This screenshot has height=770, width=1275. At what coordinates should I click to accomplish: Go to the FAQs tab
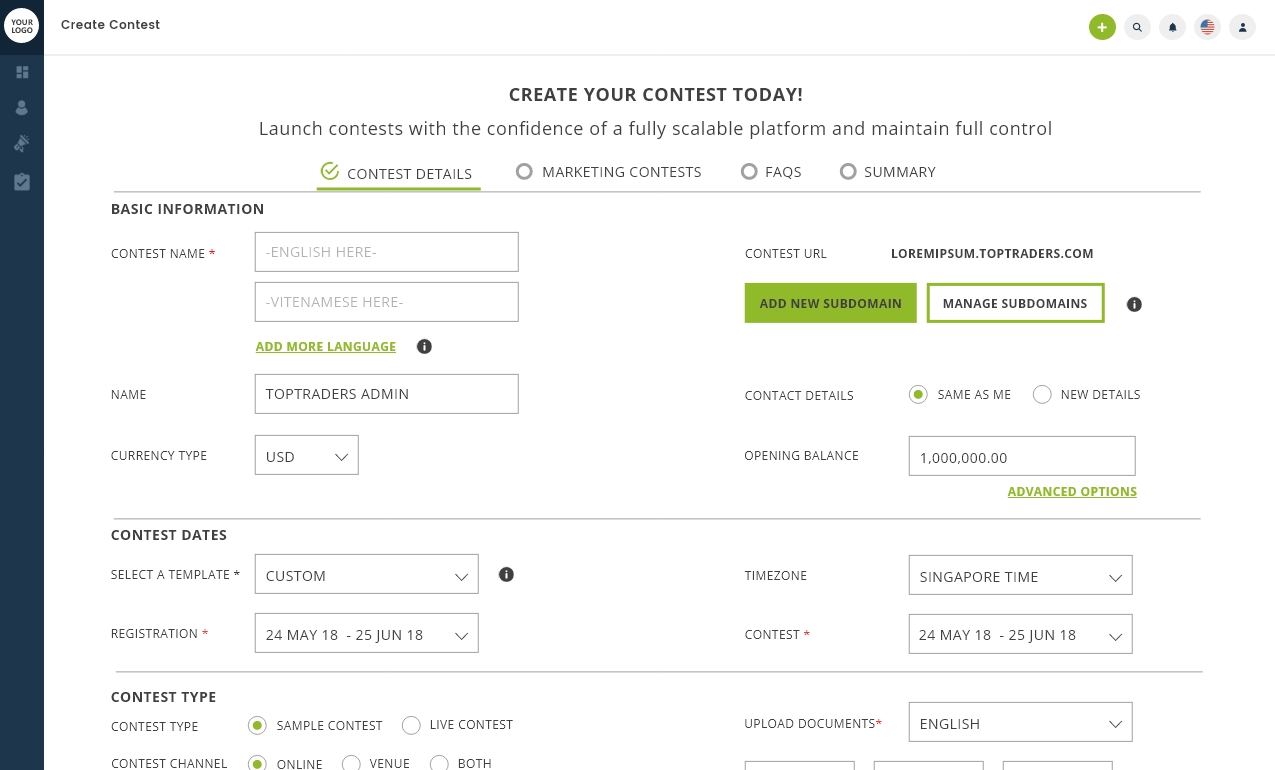[x=771, y=172]
